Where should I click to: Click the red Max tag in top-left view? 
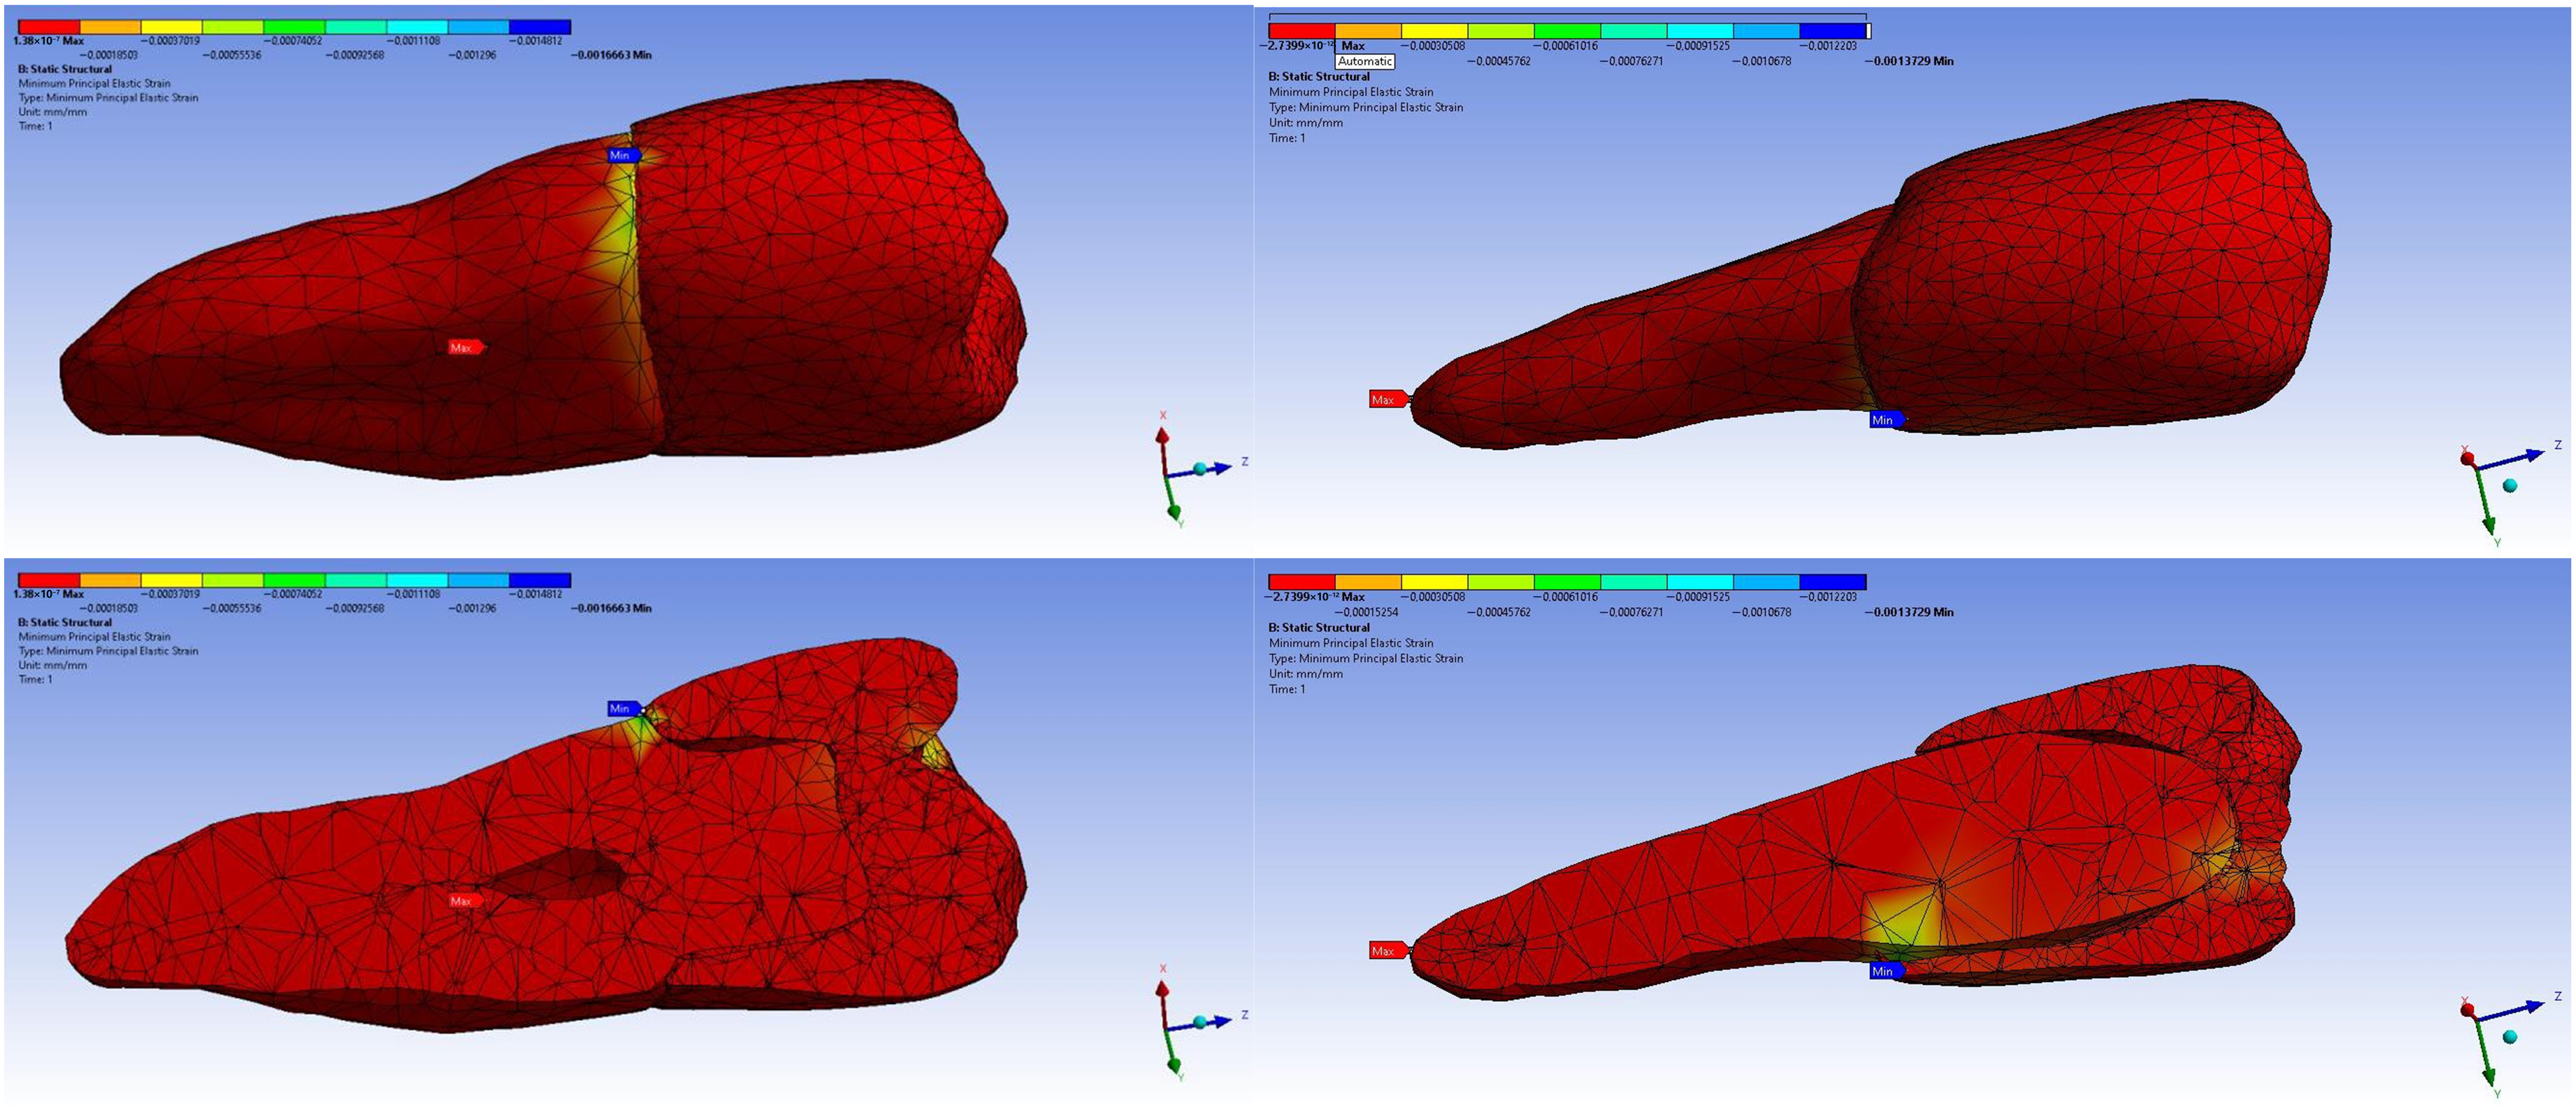[x=466, y=347]
